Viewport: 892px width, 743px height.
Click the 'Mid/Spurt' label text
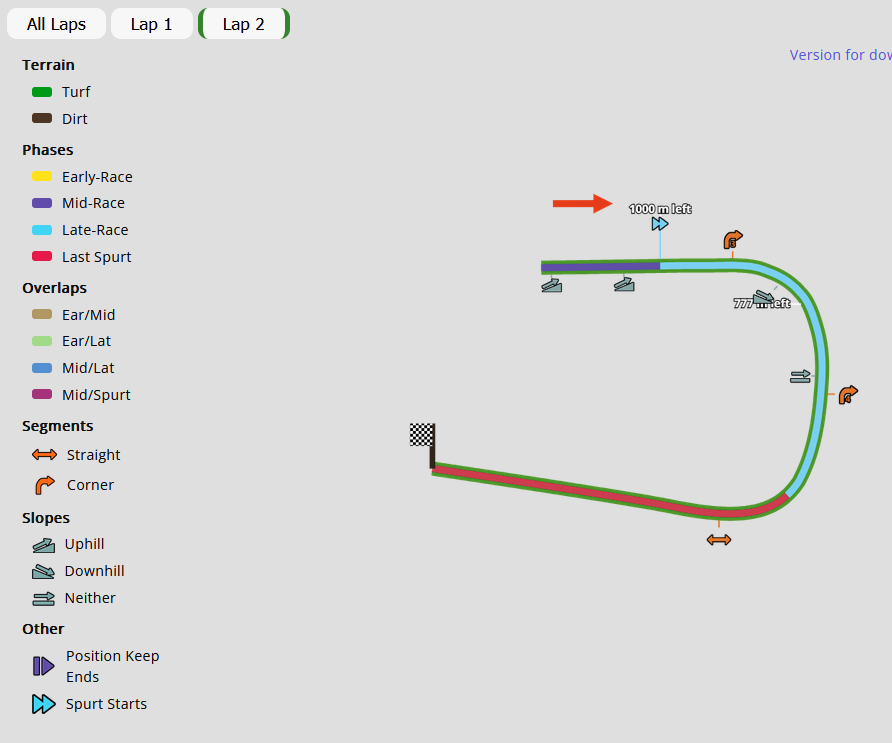pyautogui.click(x=96, y=395)
